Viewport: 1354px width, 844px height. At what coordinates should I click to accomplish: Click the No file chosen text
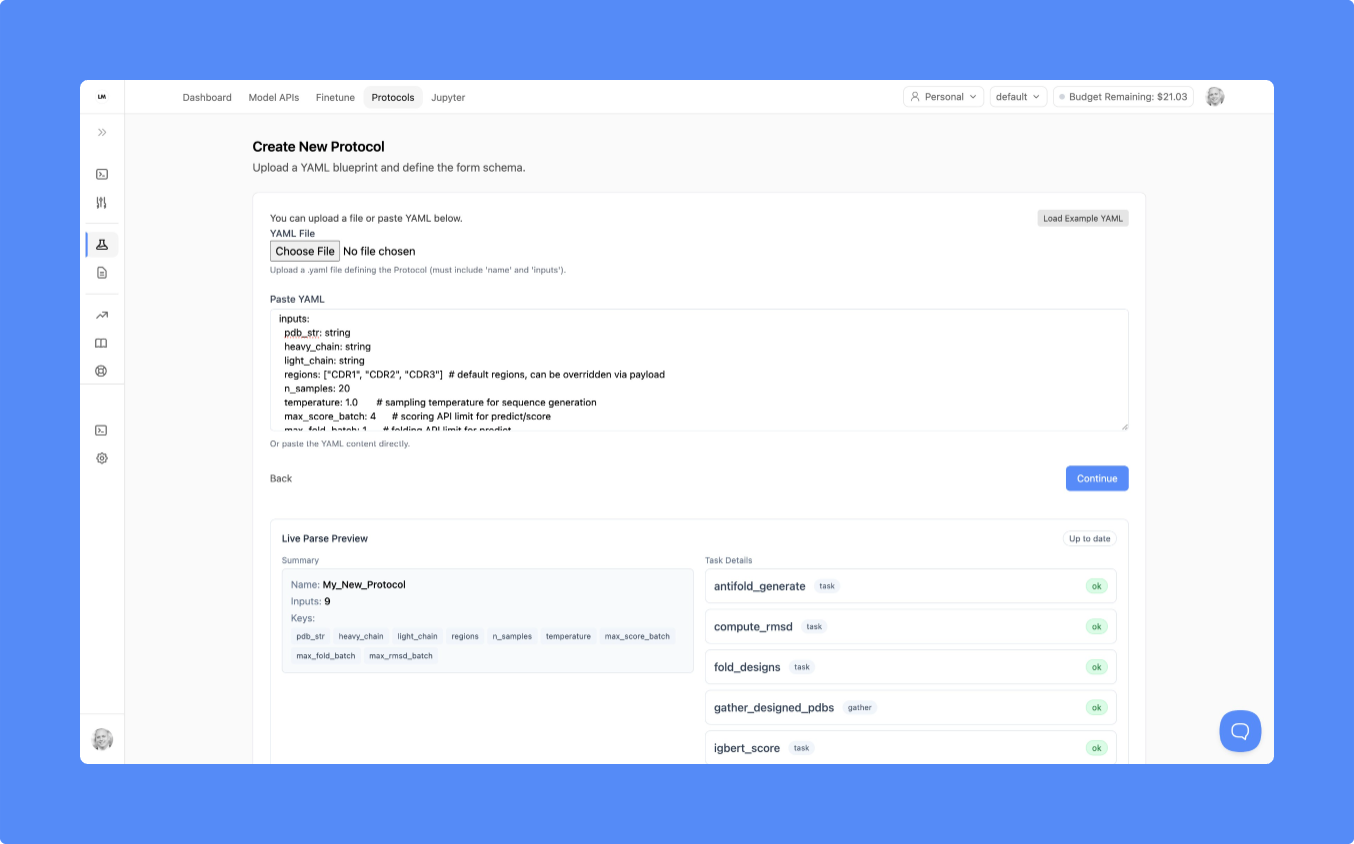click(x=379, y=251)
